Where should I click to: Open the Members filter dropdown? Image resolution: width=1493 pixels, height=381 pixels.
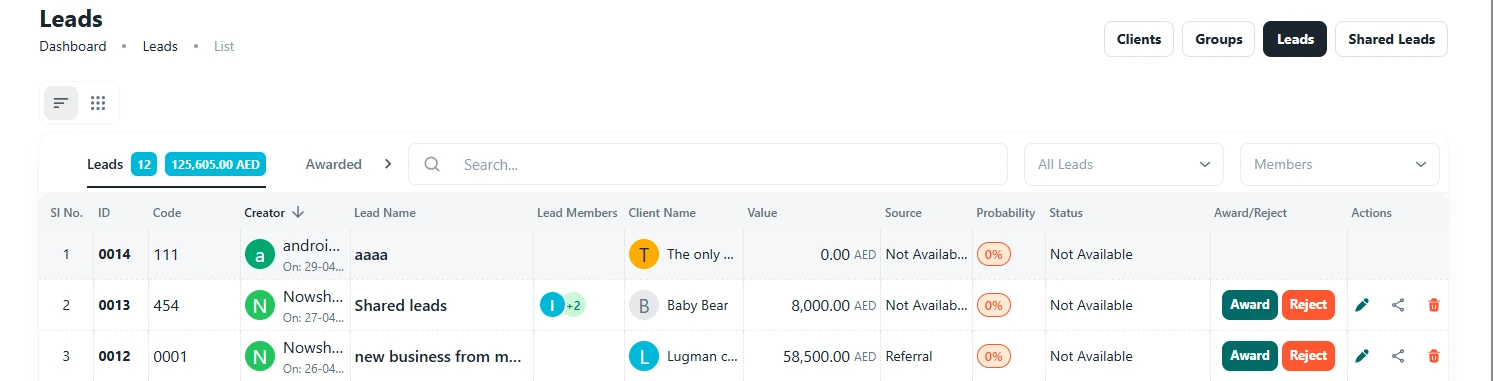pos(1340,164)
